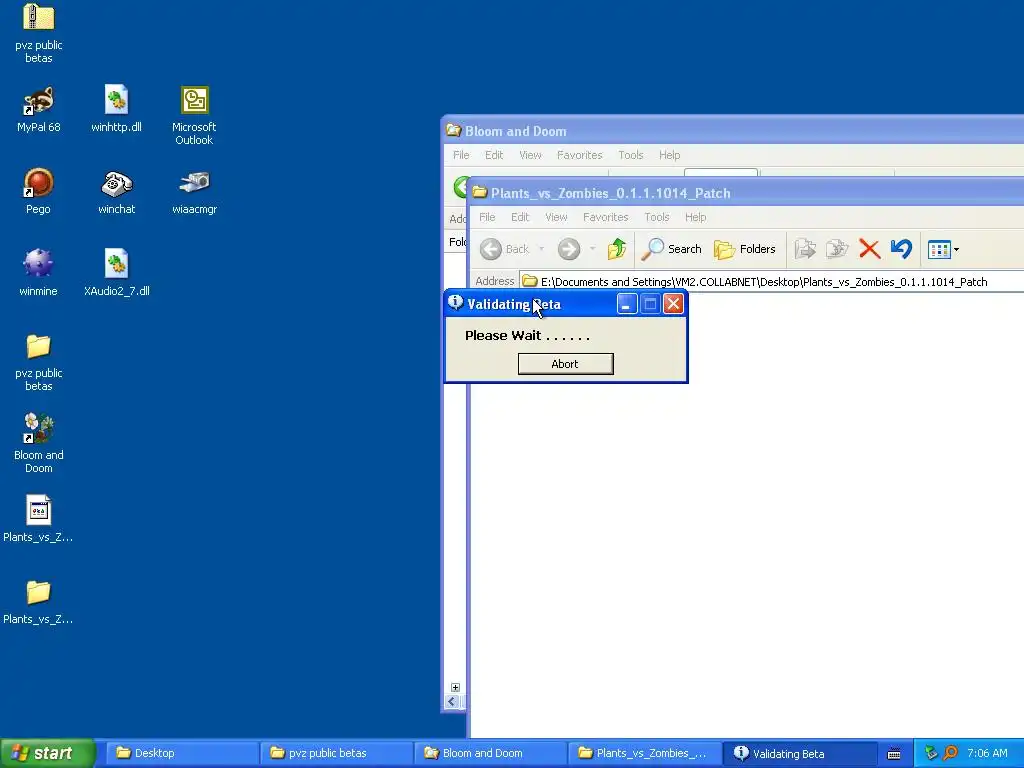Expand the tree node plus icon in Bloom and Doom
The width and height of the screenshot is (1024, 768).
coord(455,687)
